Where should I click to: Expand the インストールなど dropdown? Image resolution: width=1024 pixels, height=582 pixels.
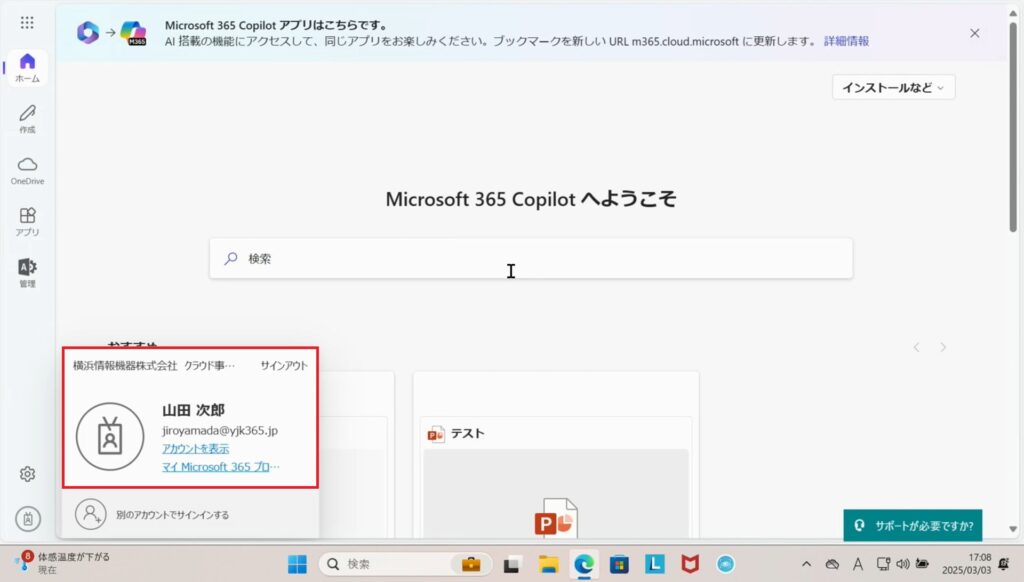coord(893,88)
